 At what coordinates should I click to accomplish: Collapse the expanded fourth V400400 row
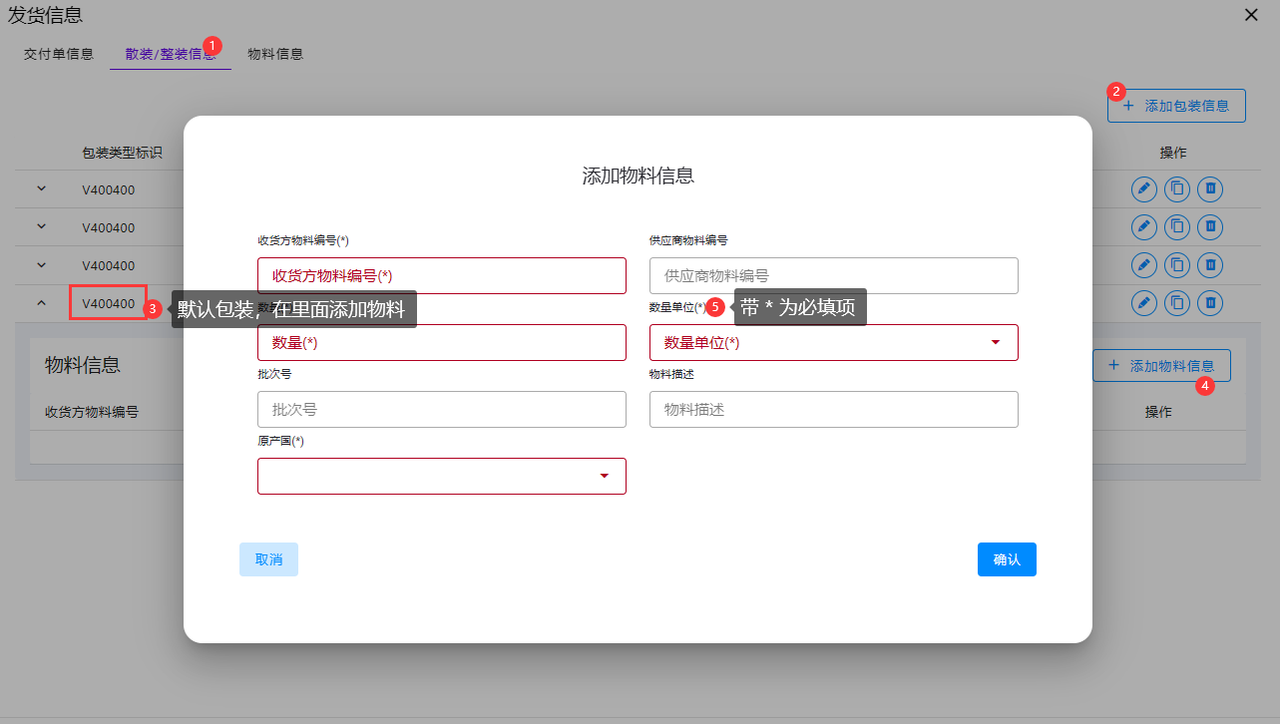(x=41, y=302)
